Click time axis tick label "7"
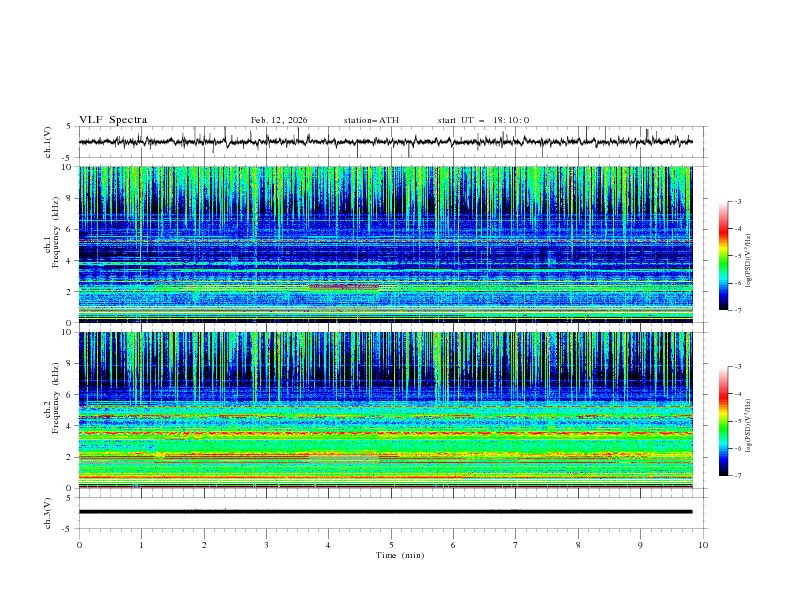 pyautogui.click(x=516, y=545)
